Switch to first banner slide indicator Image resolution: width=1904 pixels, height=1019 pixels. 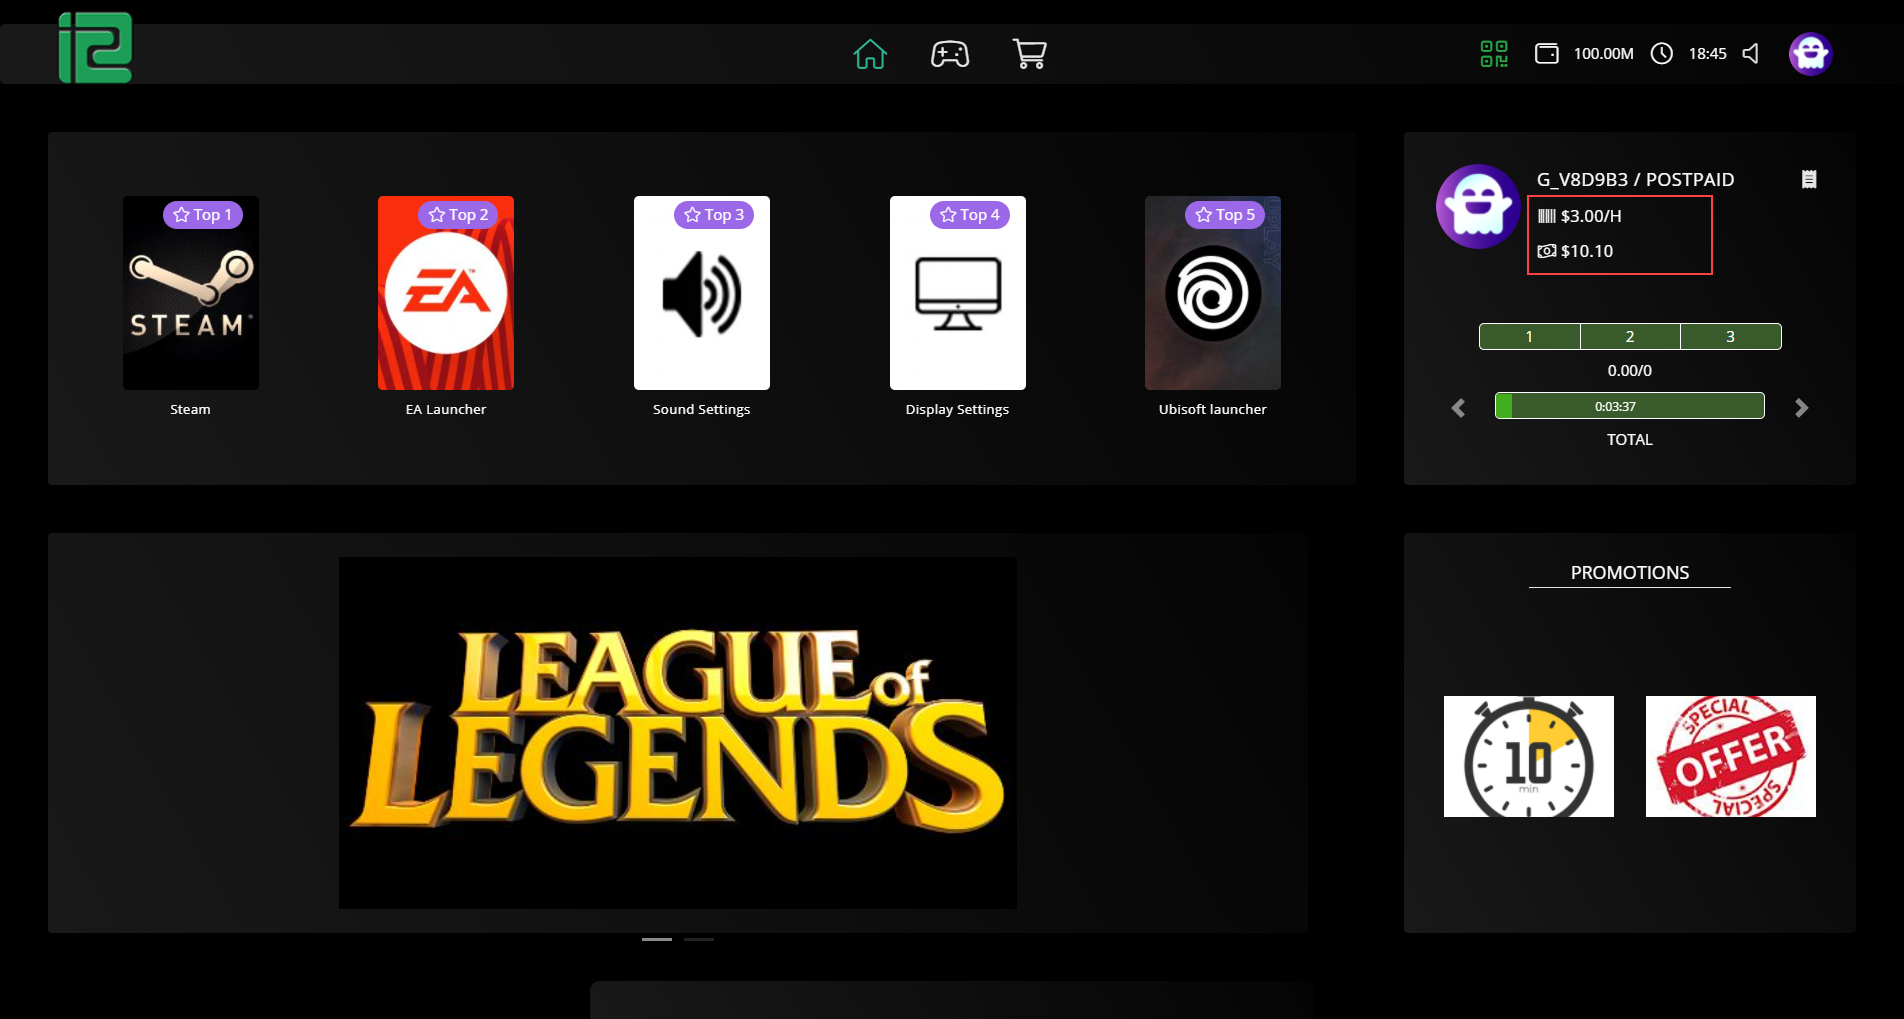(657, 940)
